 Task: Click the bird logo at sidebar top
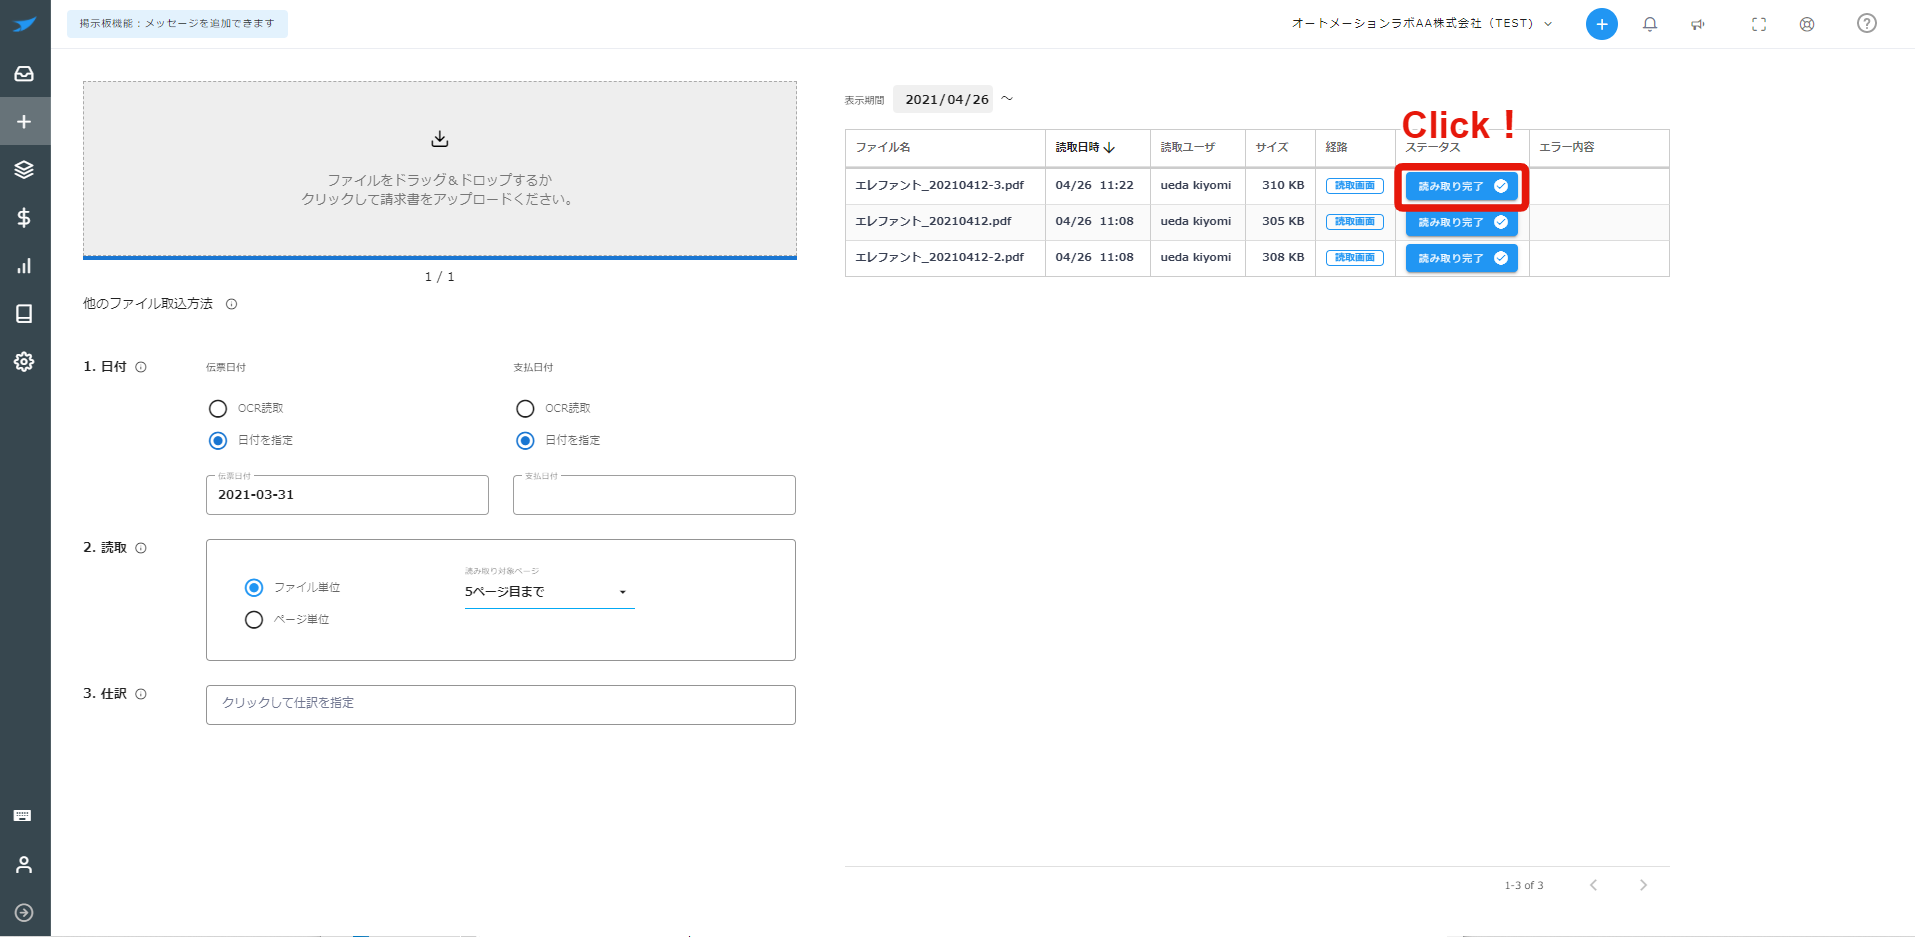(x=24, y=24)
